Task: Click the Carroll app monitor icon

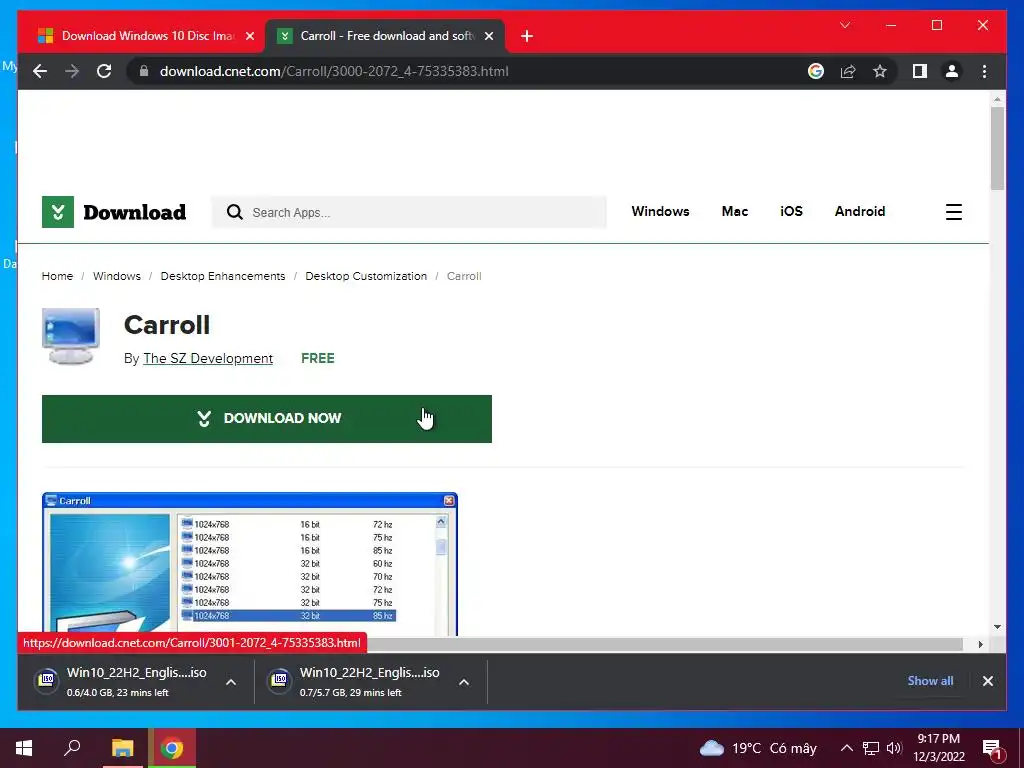Action: (71, 336)
